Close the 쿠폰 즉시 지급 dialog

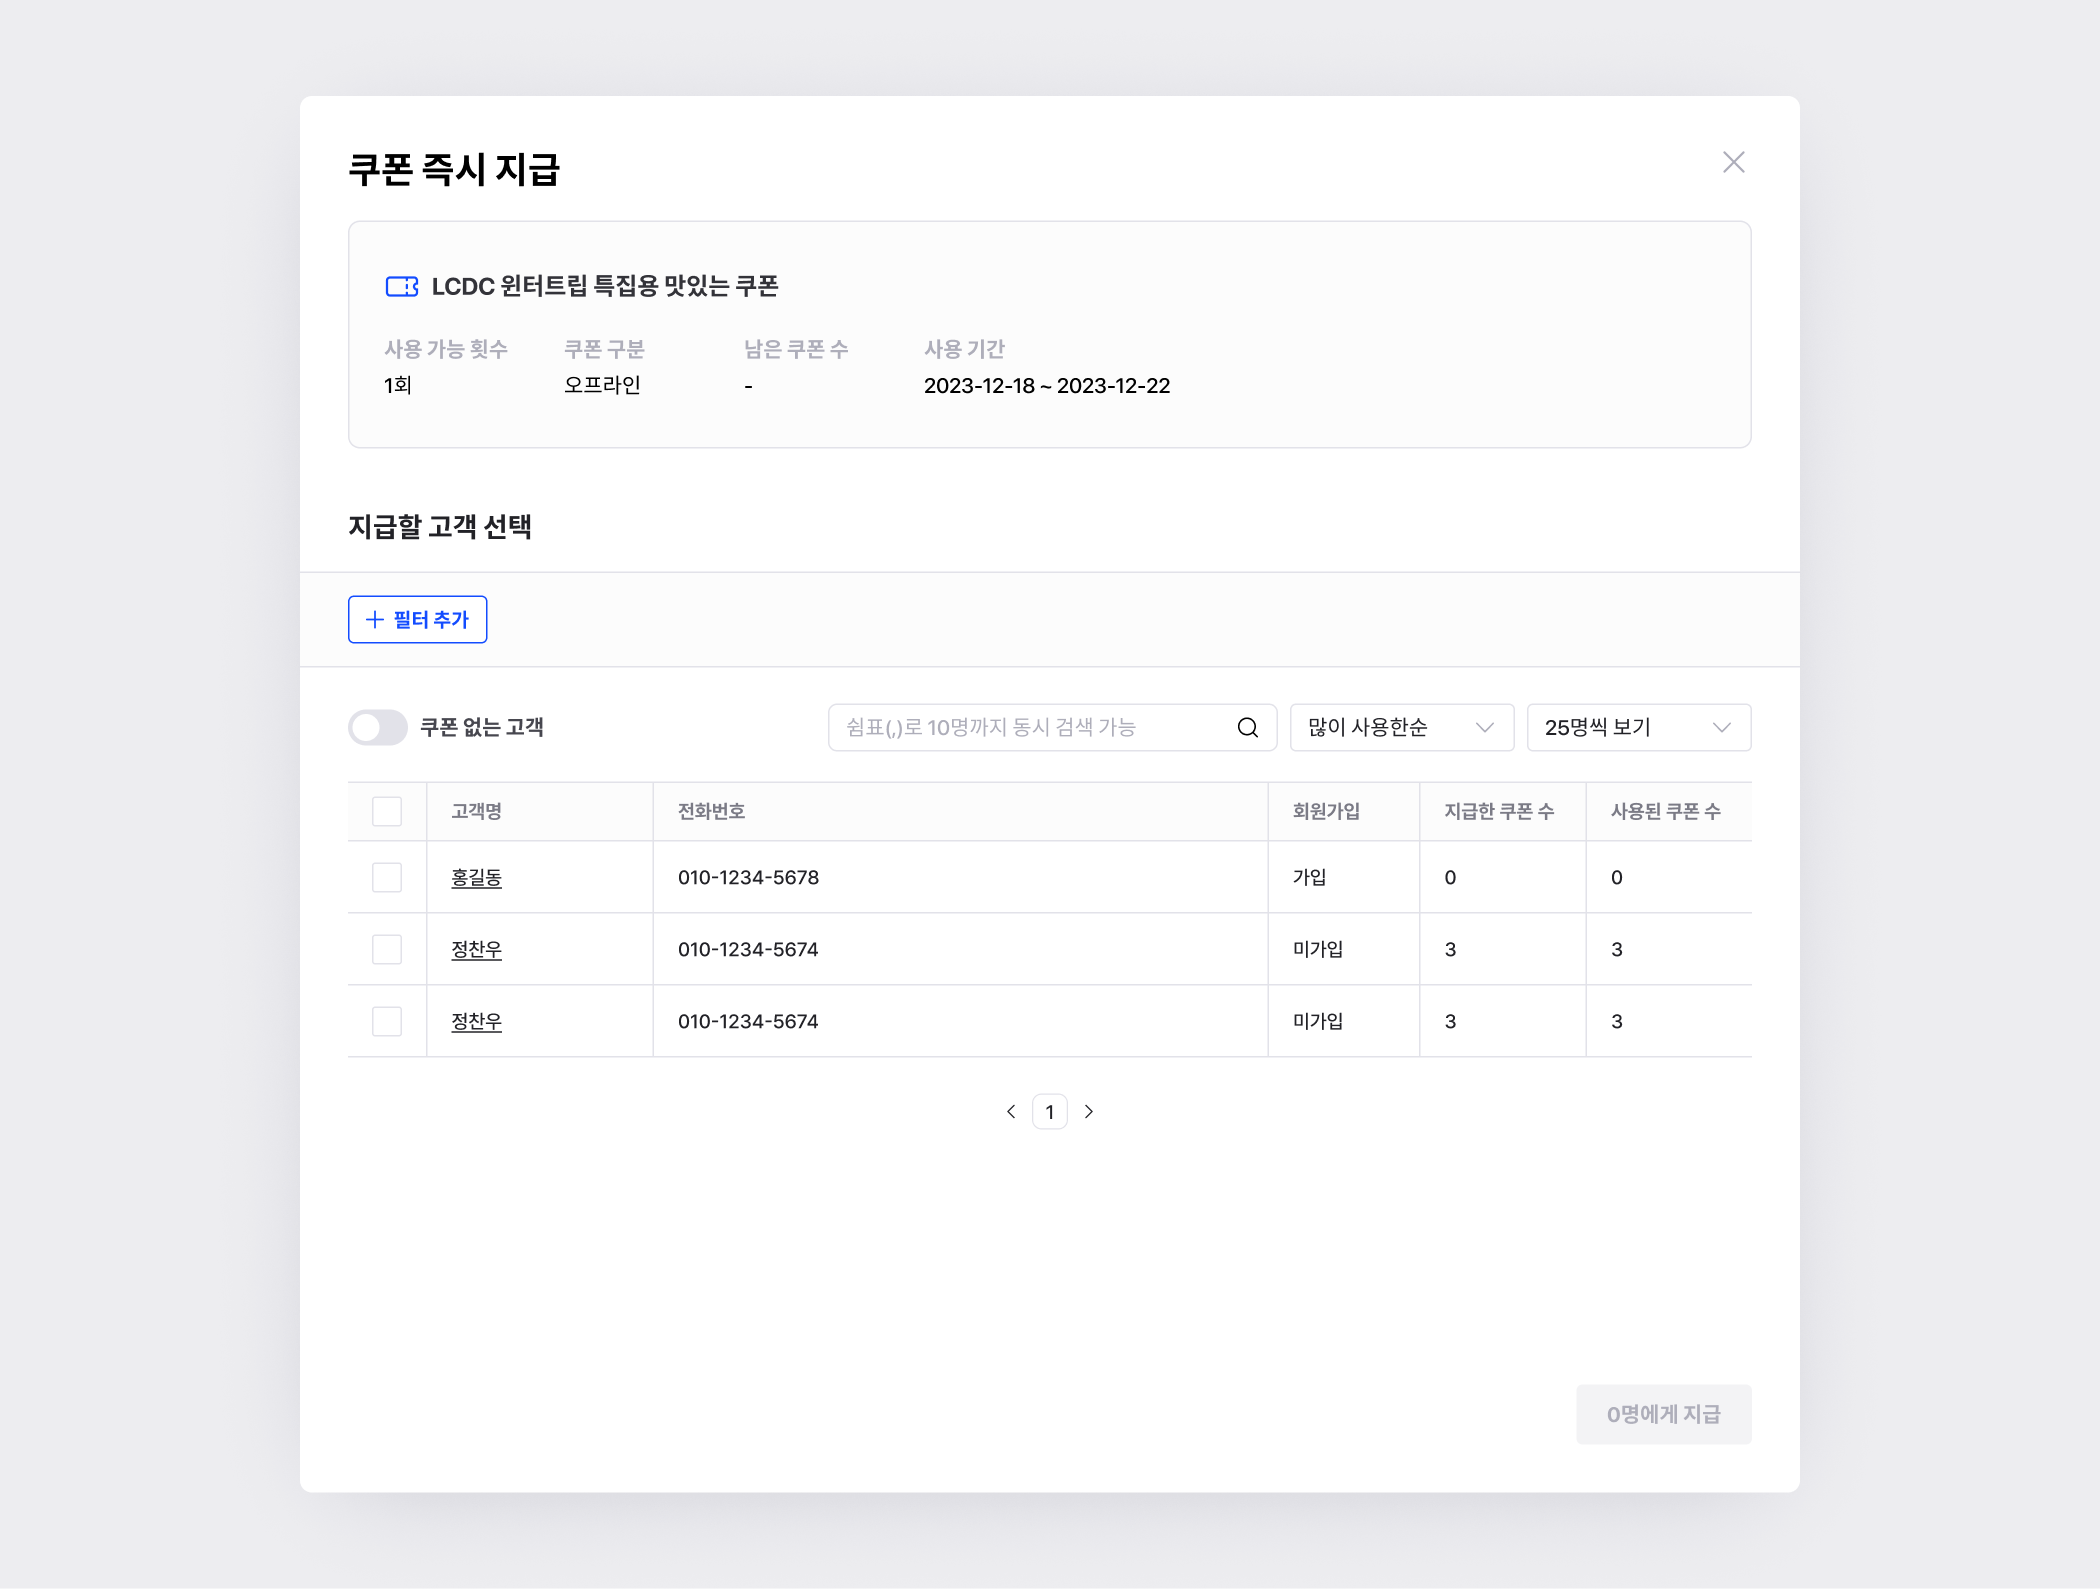(1733, 162)
